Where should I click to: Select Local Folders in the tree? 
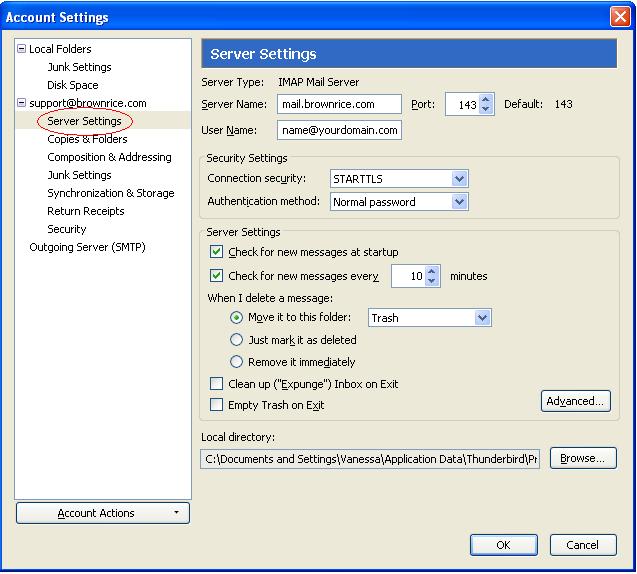tap(60, 49)
